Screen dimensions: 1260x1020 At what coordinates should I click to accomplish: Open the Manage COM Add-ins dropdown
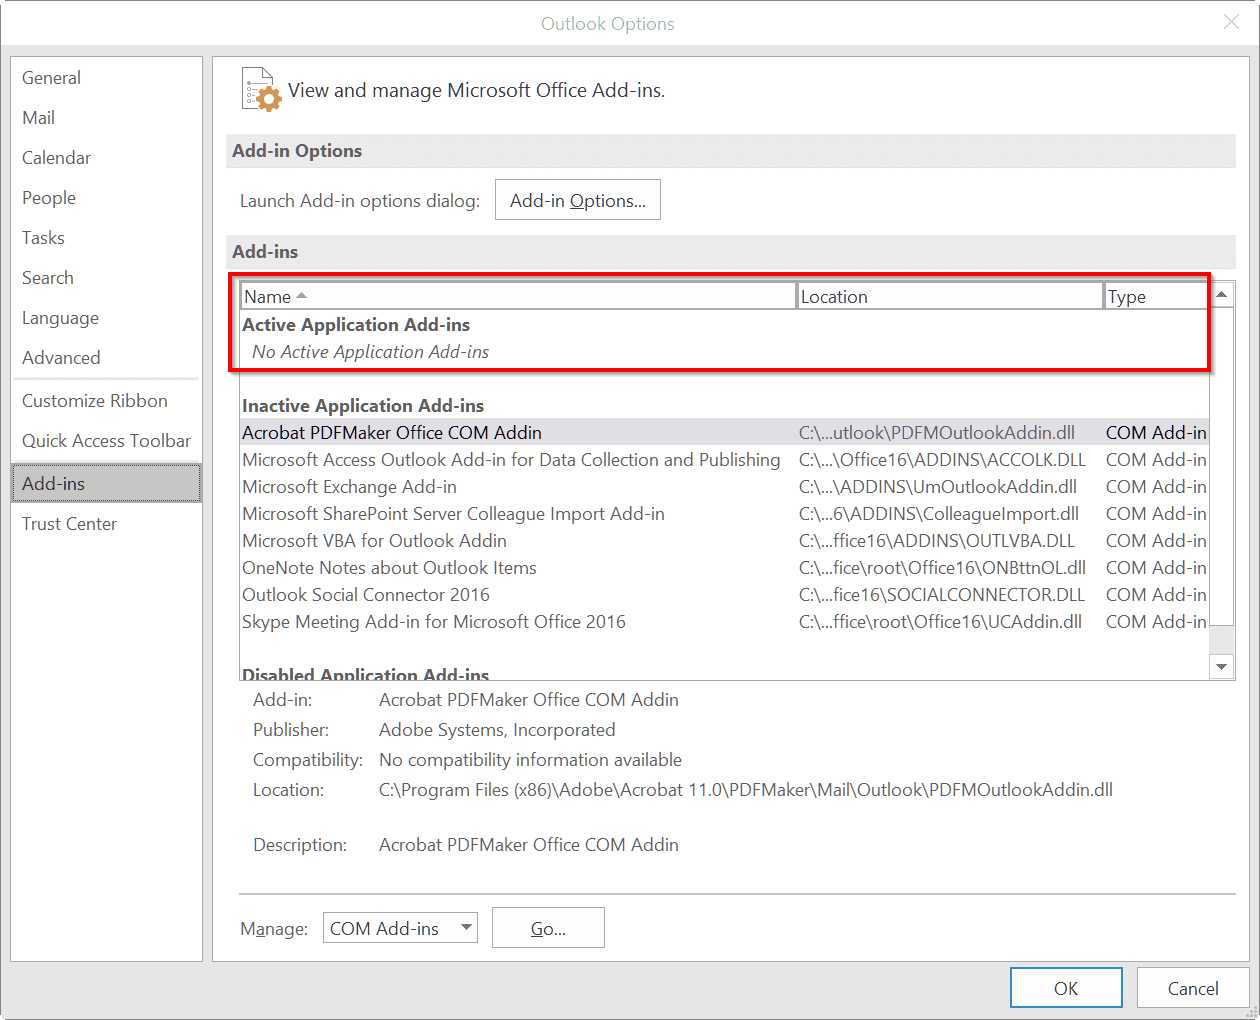click(400, 928)
